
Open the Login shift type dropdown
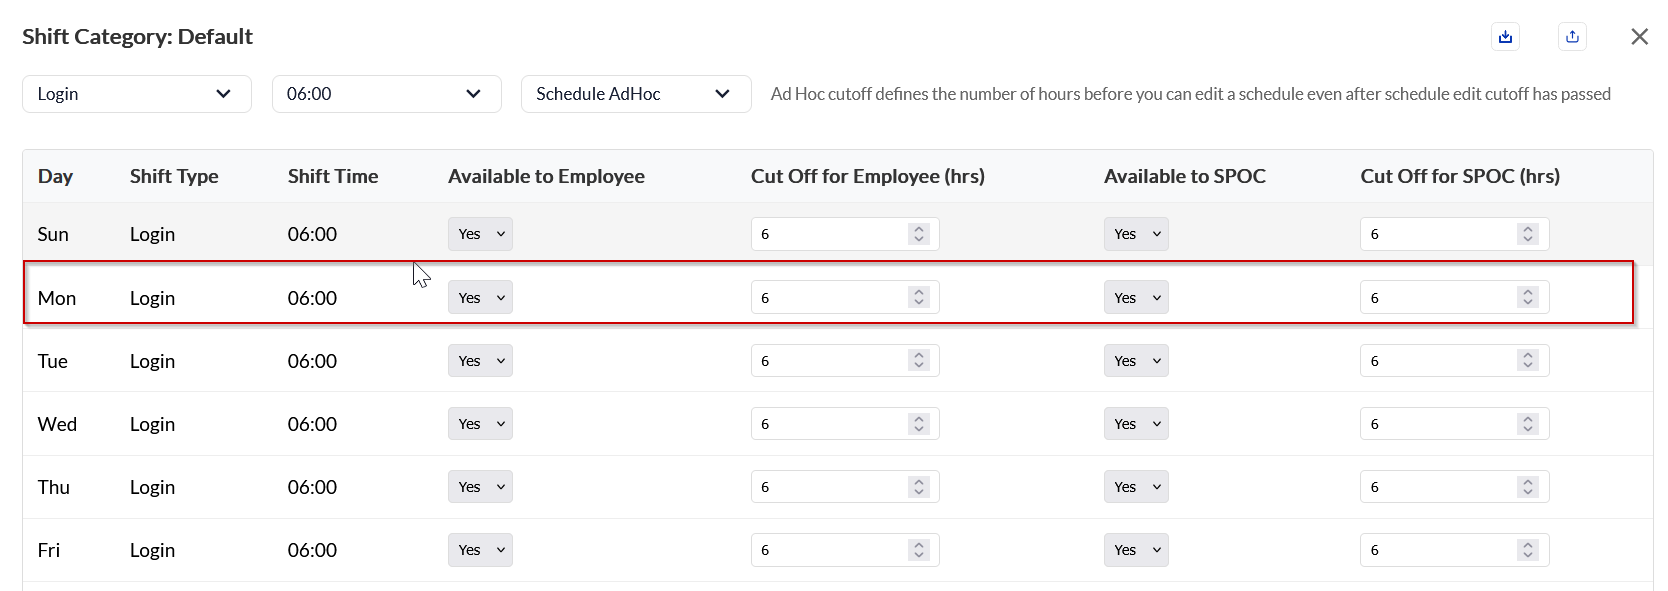click(137, 94)
